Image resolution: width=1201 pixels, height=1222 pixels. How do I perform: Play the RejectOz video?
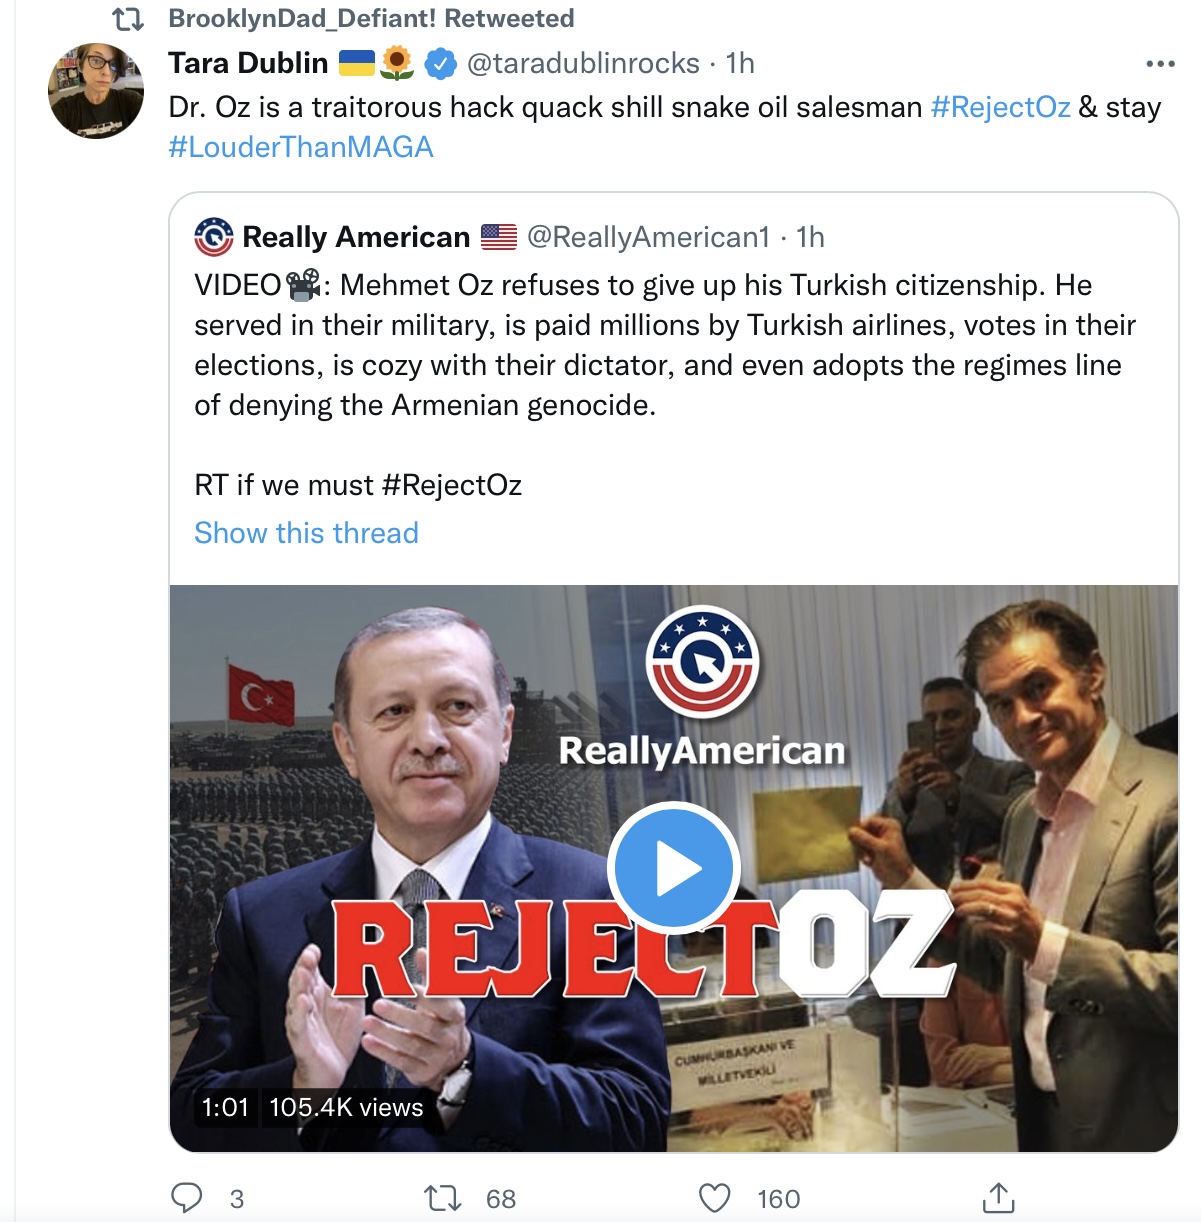[x=674, y=868]
